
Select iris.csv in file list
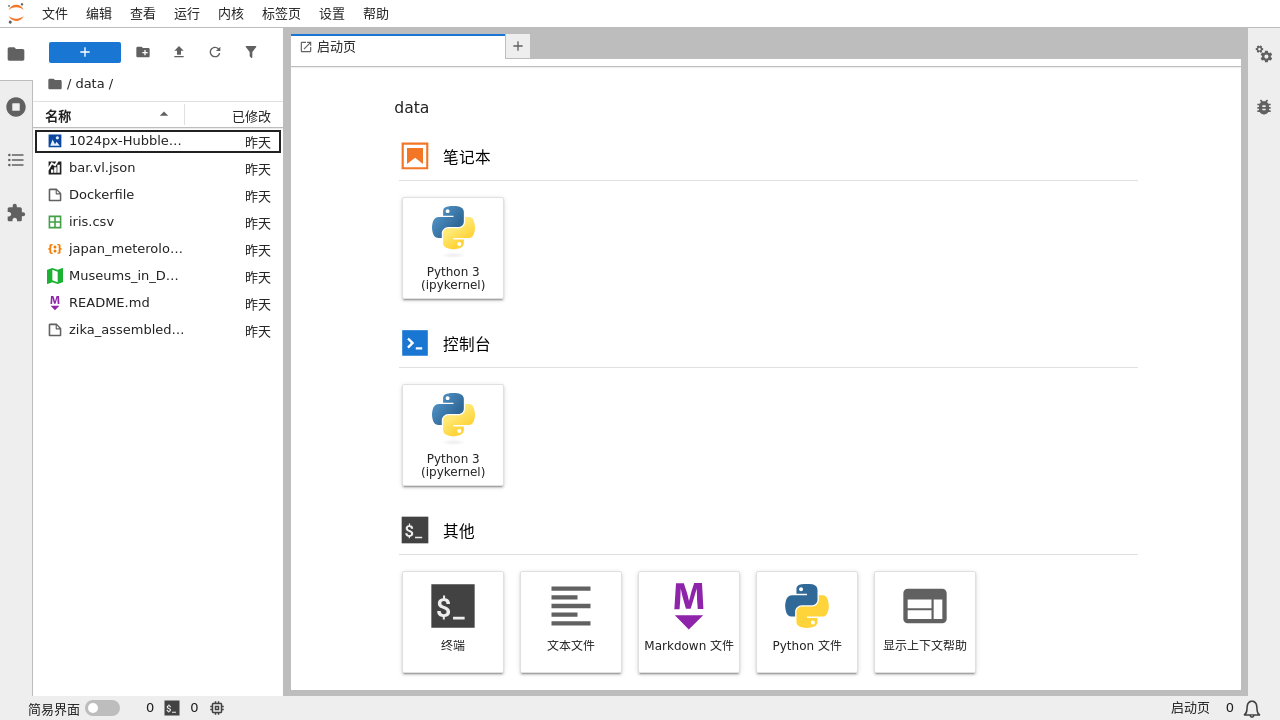(91, 222)
